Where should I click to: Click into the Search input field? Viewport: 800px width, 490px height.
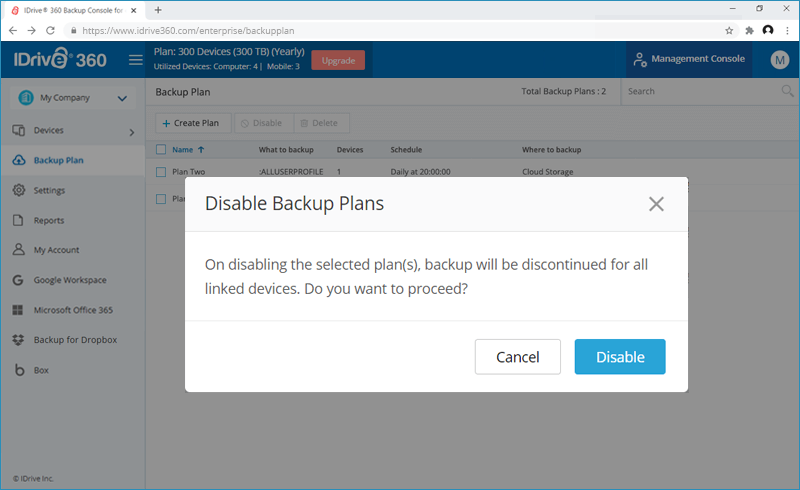[700, 91]
